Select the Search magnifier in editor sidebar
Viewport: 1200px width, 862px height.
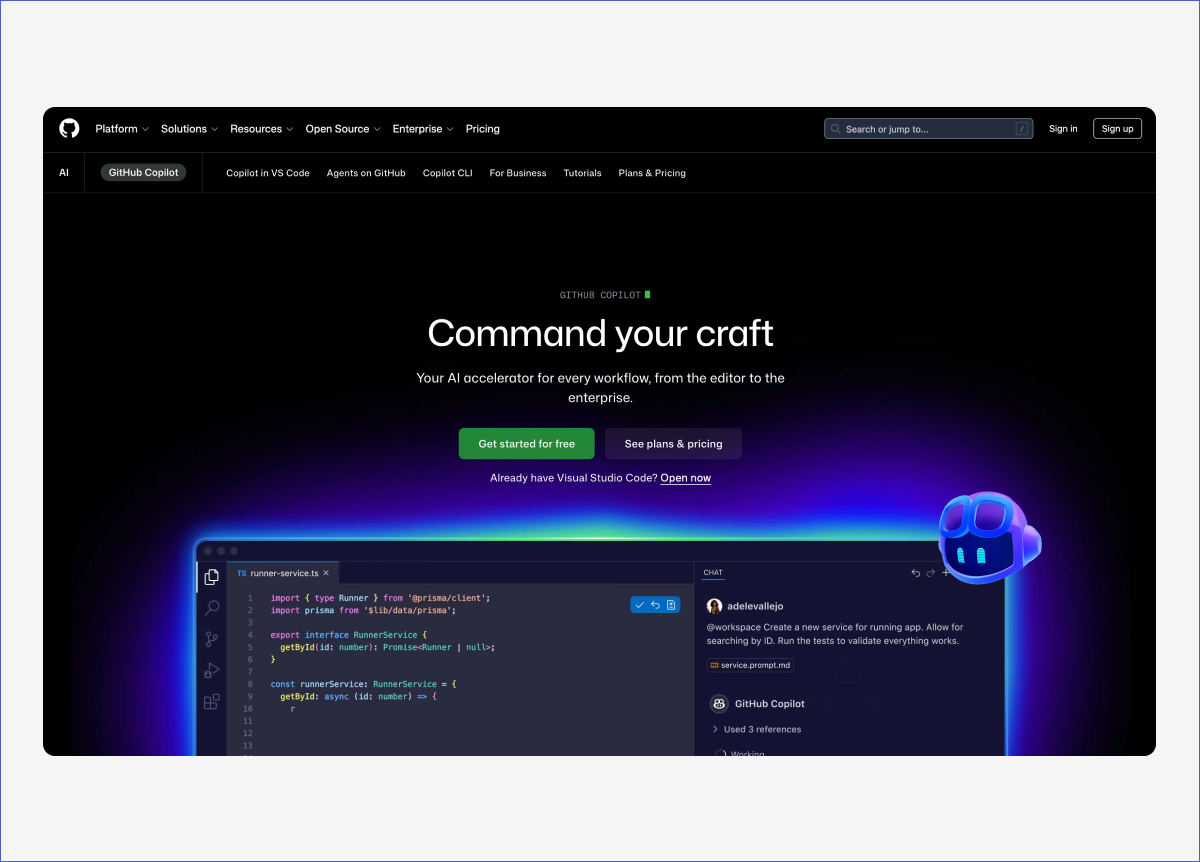pos(212,608)
